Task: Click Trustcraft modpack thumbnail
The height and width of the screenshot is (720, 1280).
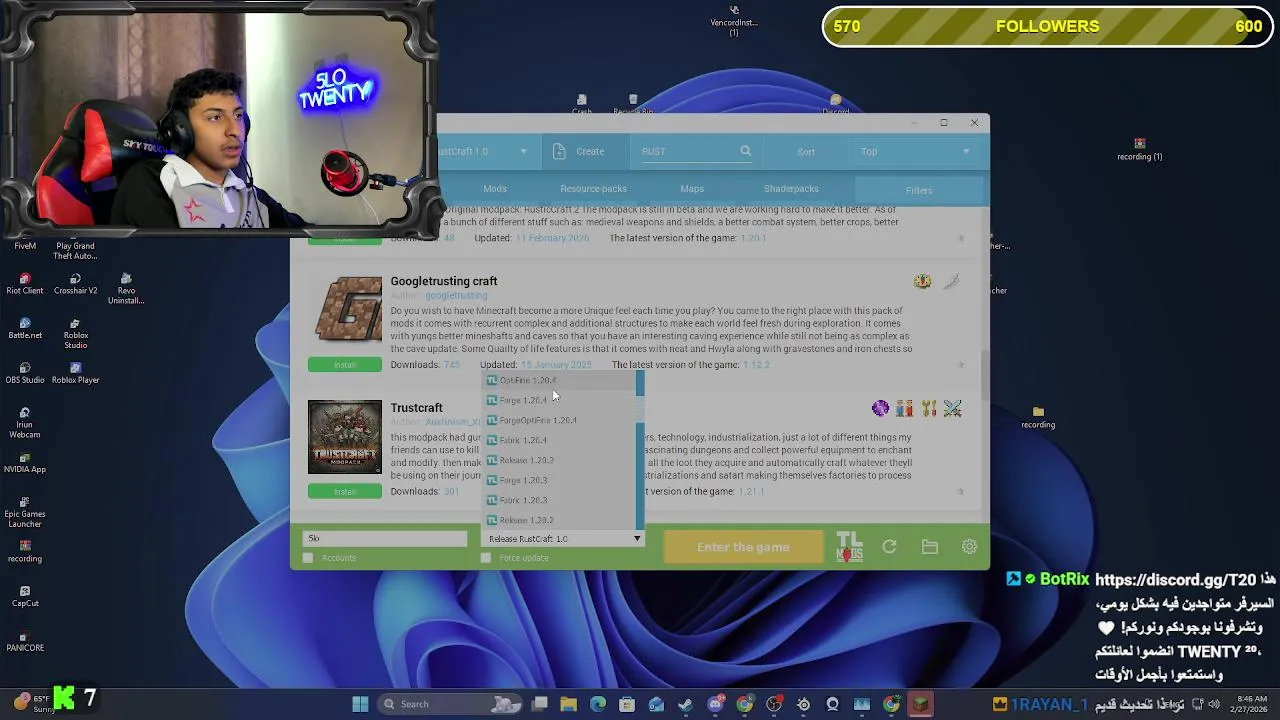Action: tap(345, 437)
